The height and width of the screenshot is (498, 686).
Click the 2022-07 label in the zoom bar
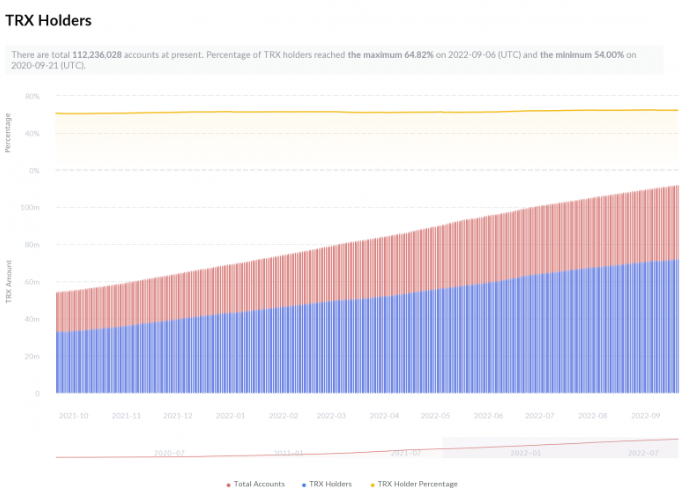point(641,453)
